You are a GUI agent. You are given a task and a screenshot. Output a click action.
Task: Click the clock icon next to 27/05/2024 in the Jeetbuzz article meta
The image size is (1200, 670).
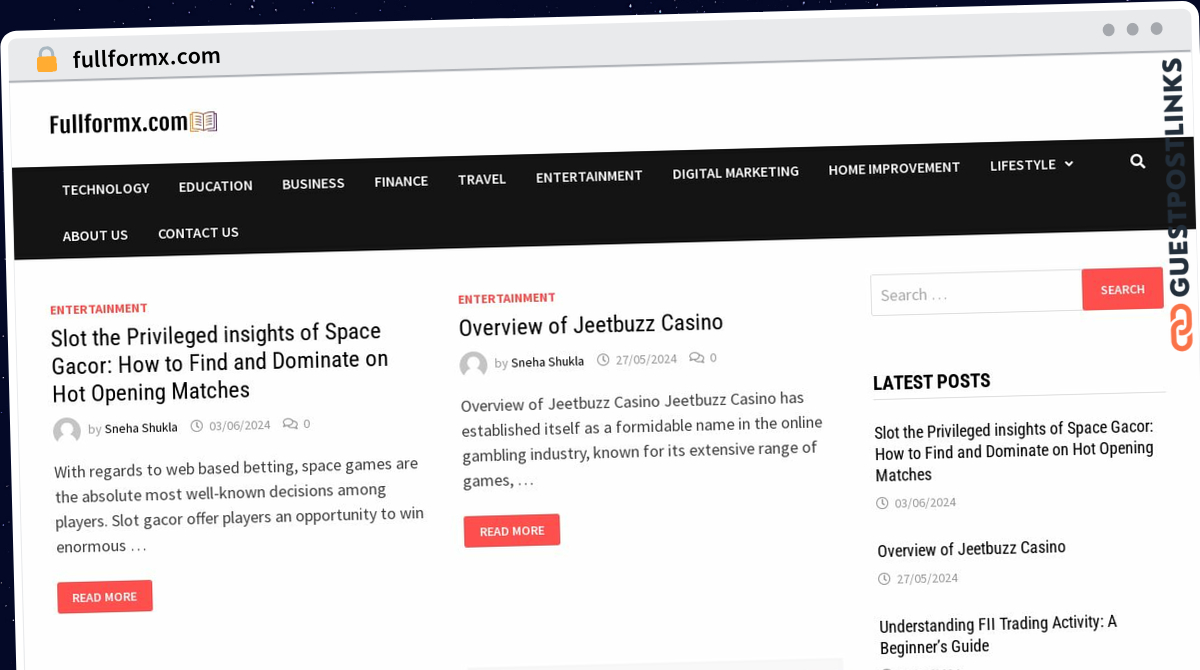(603, 359)
